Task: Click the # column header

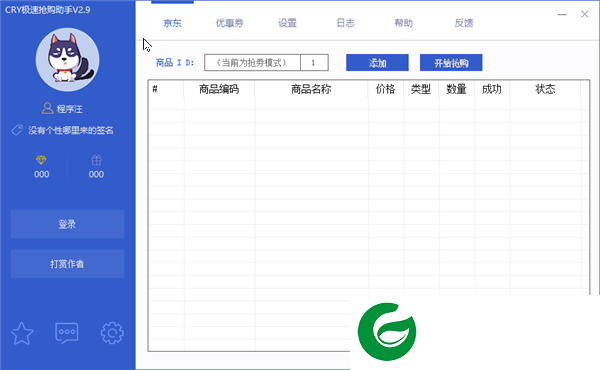Action: coord(166,89)
